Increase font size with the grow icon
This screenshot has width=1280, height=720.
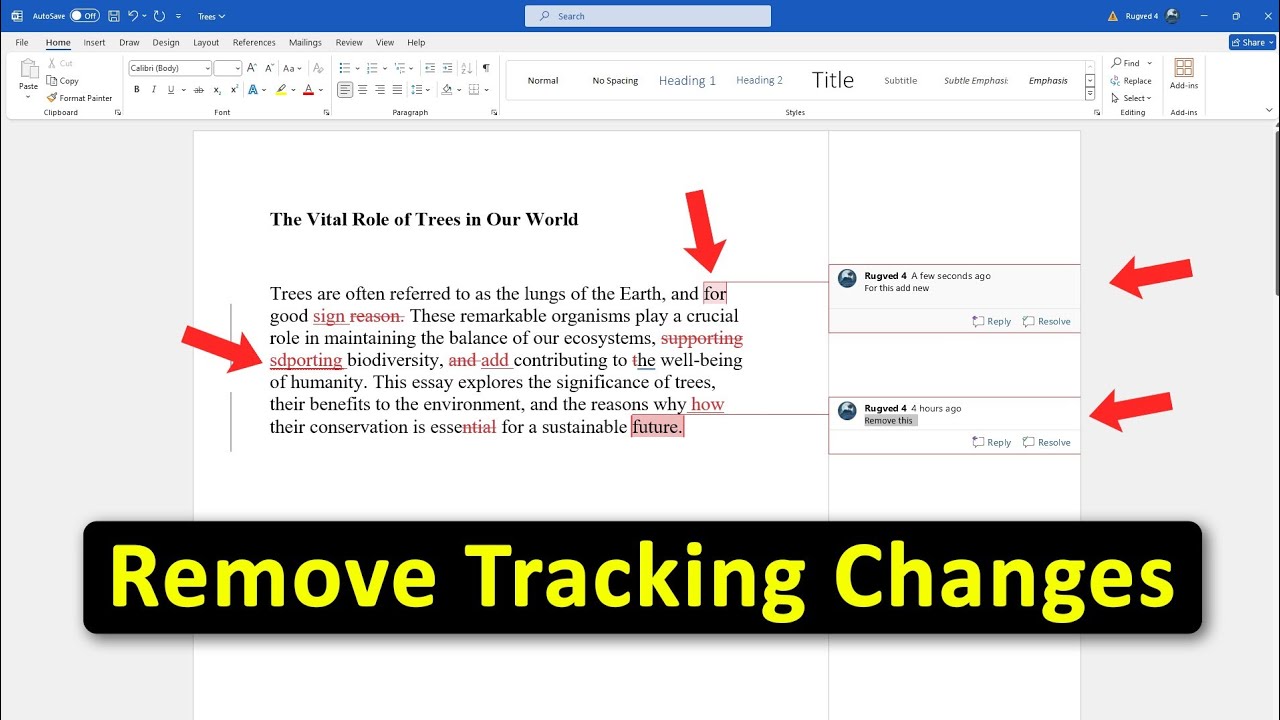tap(254, 68)
